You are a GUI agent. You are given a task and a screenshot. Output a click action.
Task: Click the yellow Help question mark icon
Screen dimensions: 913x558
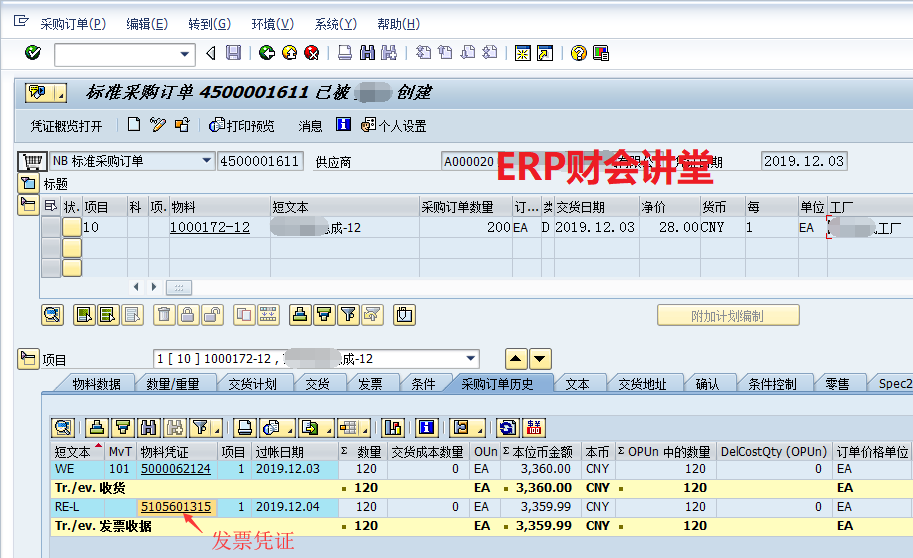pyautogui.click(x=578, y=53)
